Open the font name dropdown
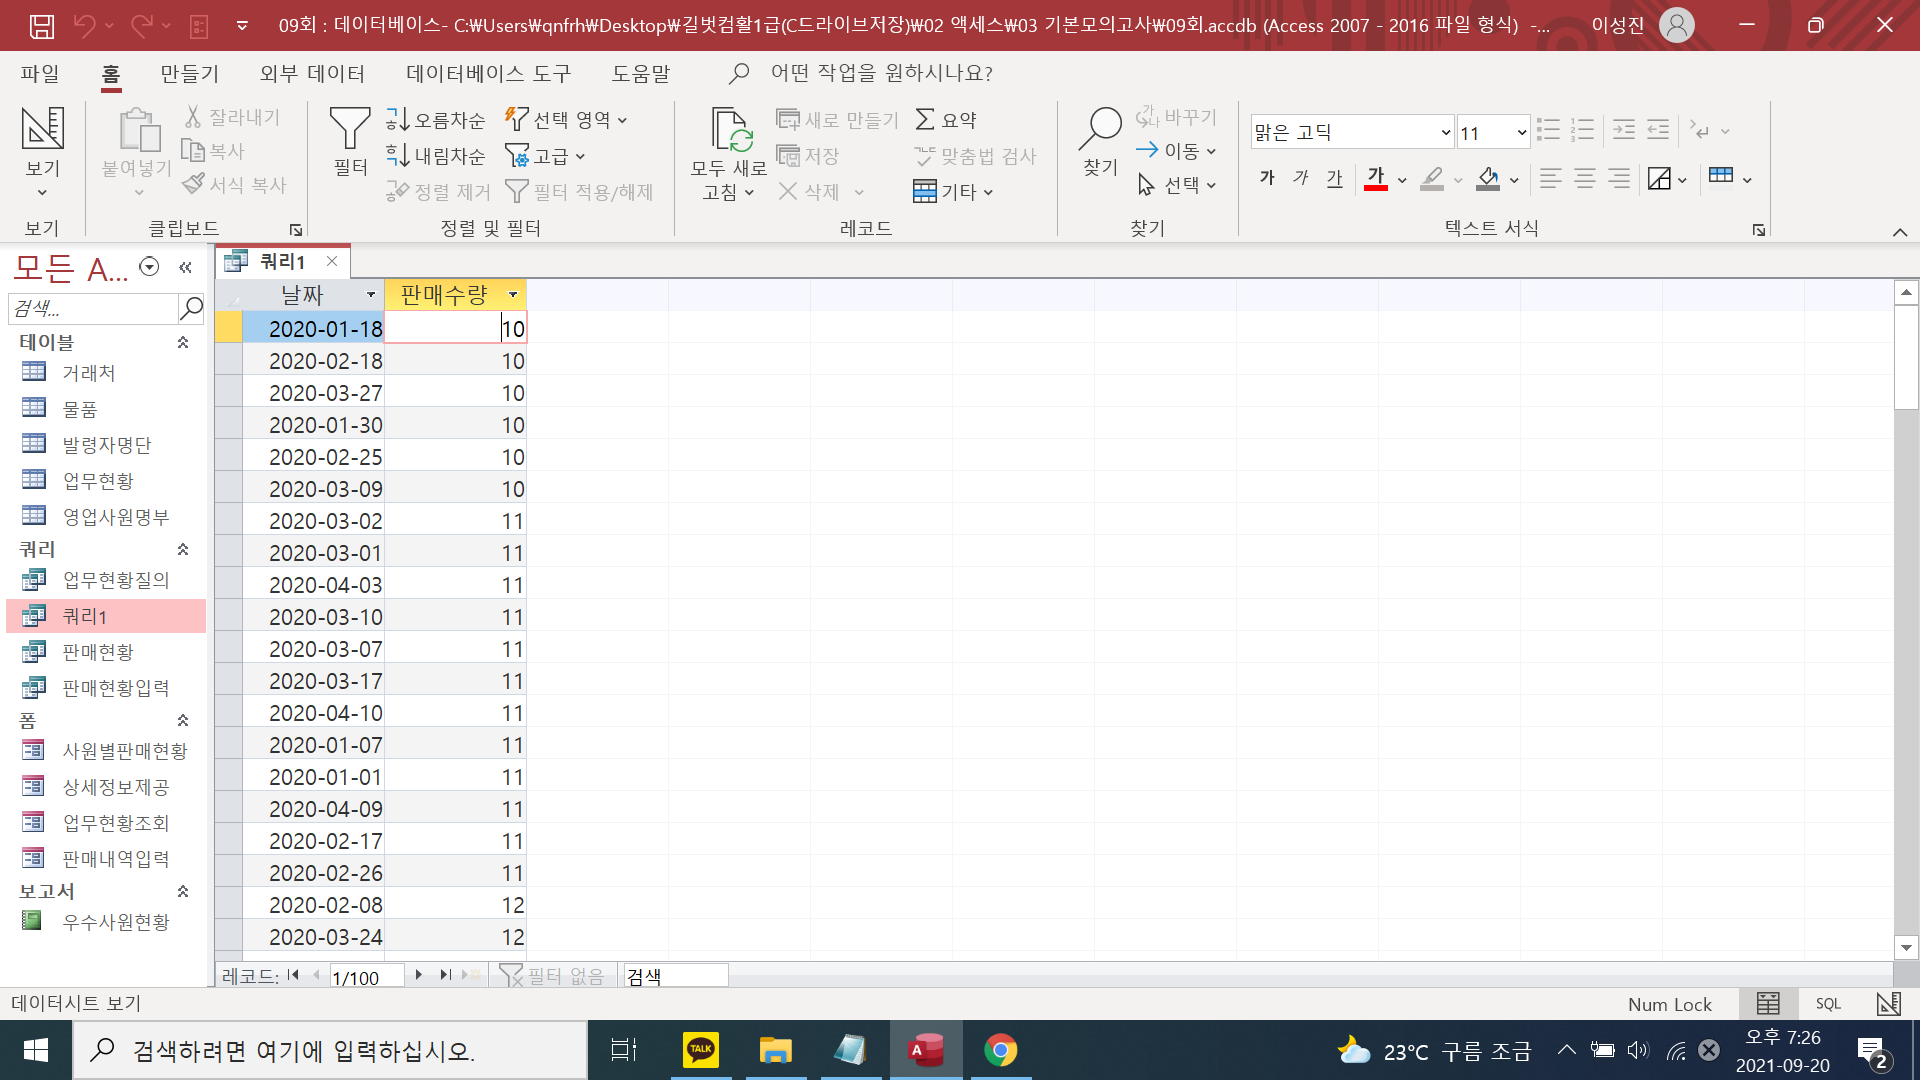The image size is (1920, 1080). tap(1445, 132)
